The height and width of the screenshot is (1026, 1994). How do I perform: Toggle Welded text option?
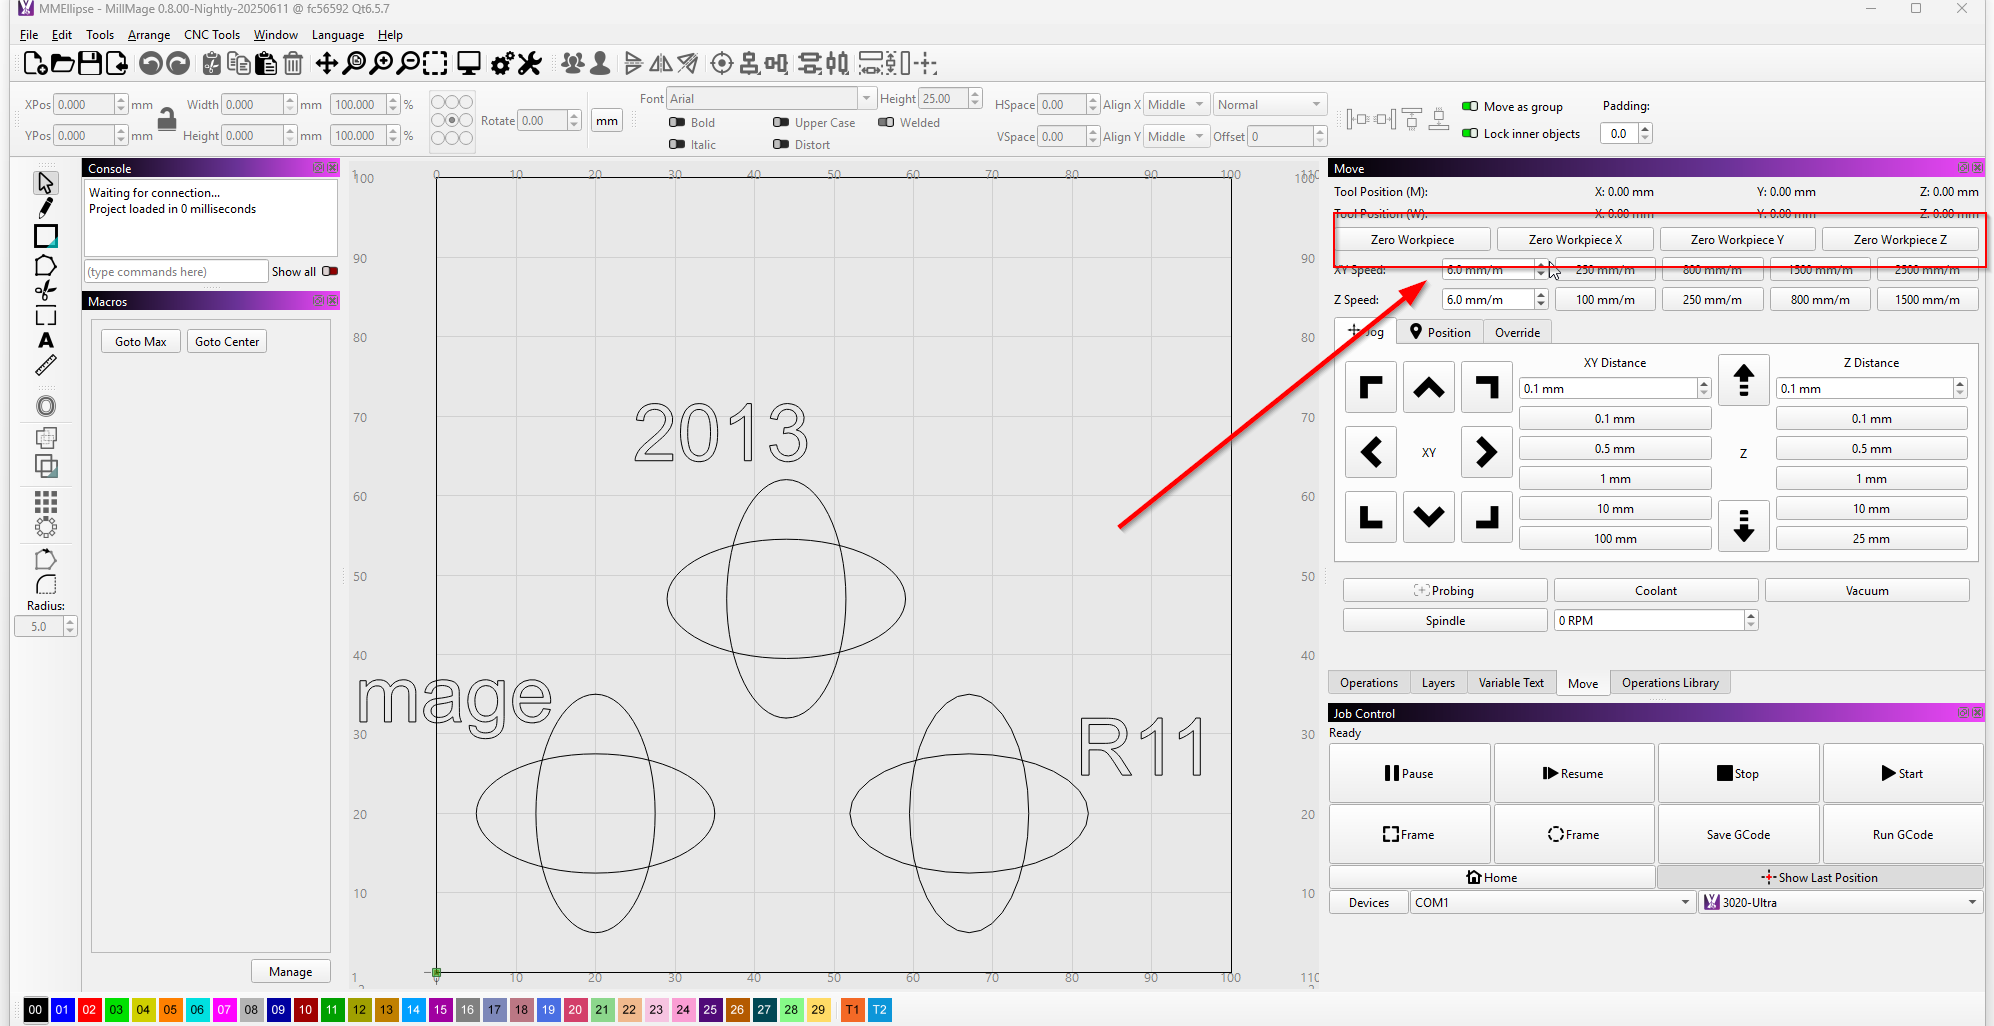pyautogui.click(x=886, y=122)
